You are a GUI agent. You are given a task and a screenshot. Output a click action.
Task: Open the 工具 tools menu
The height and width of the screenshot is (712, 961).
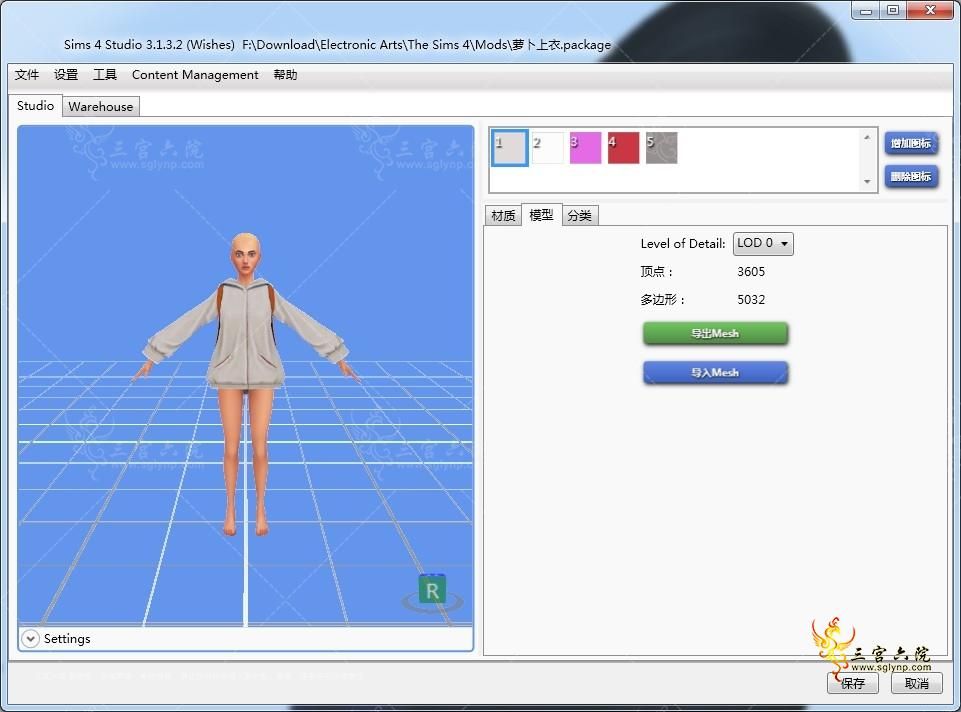pyautogui.click(x=105, y=75)
